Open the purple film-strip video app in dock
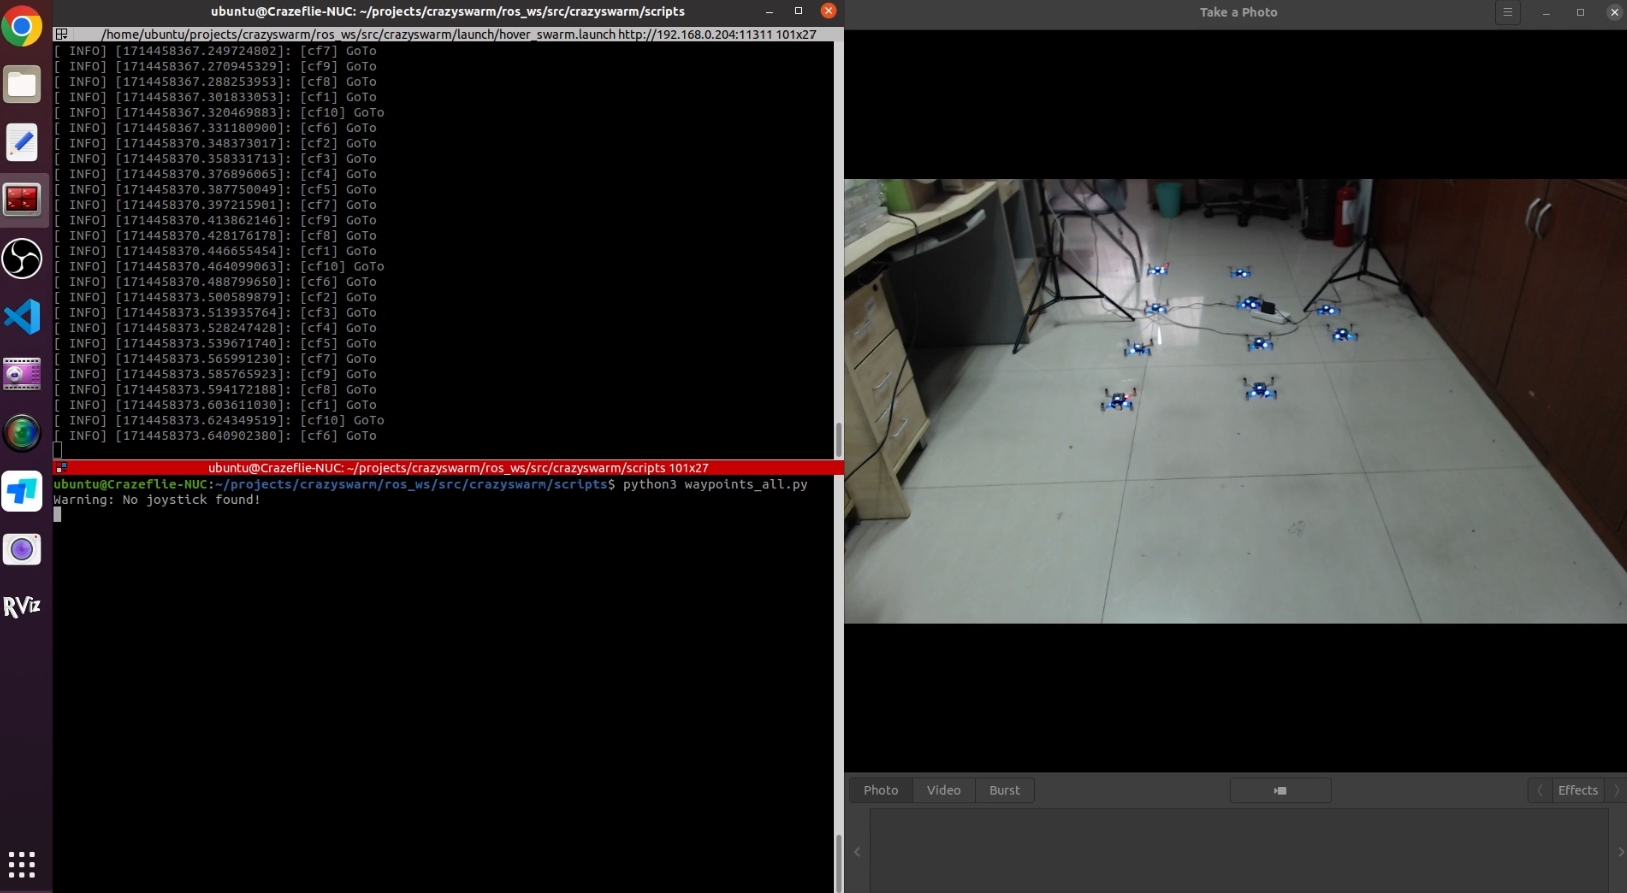 [x=22, y=375]
